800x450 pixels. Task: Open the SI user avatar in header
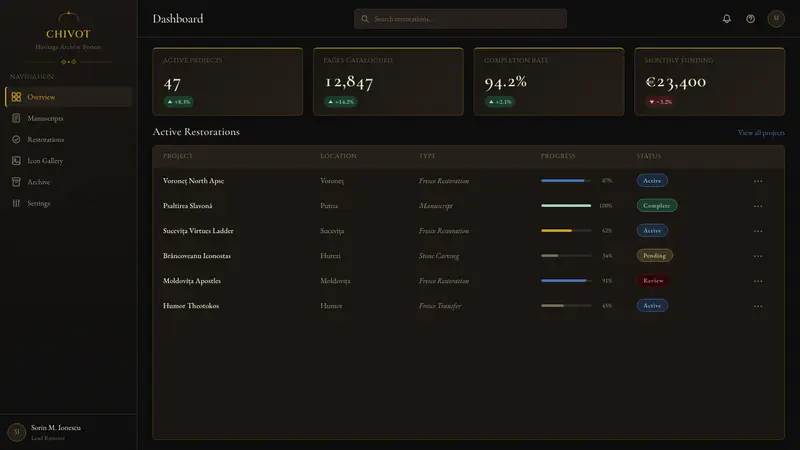click(776, 19)
